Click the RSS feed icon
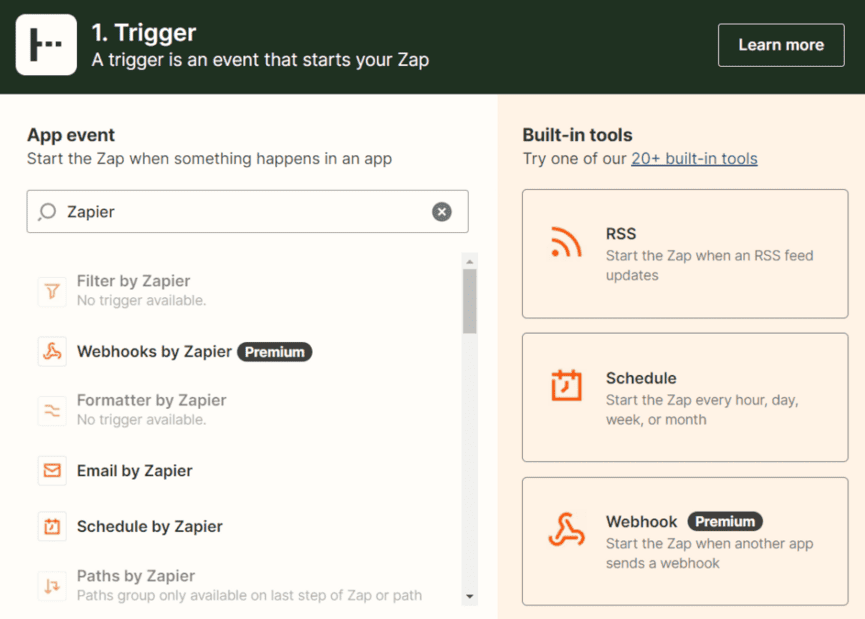The image size is (865, 619). 566,241
